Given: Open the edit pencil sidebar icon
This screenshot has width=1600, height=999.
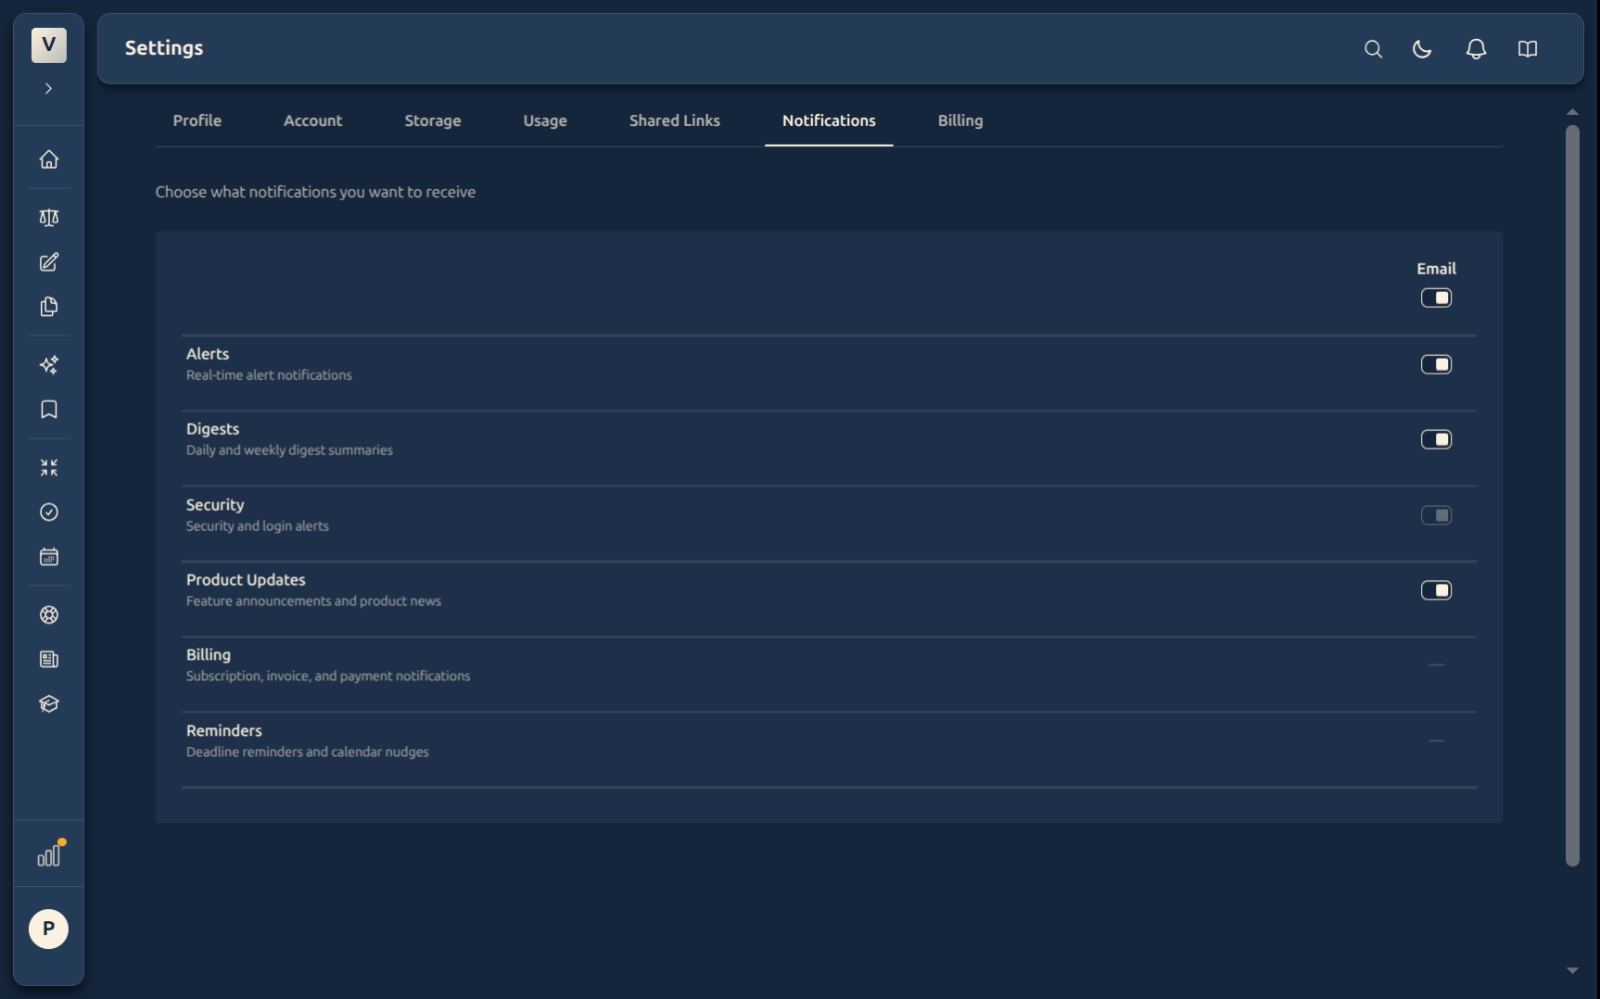Looking at the screenshot, I should pyautogui.click(x=49, y=262).
